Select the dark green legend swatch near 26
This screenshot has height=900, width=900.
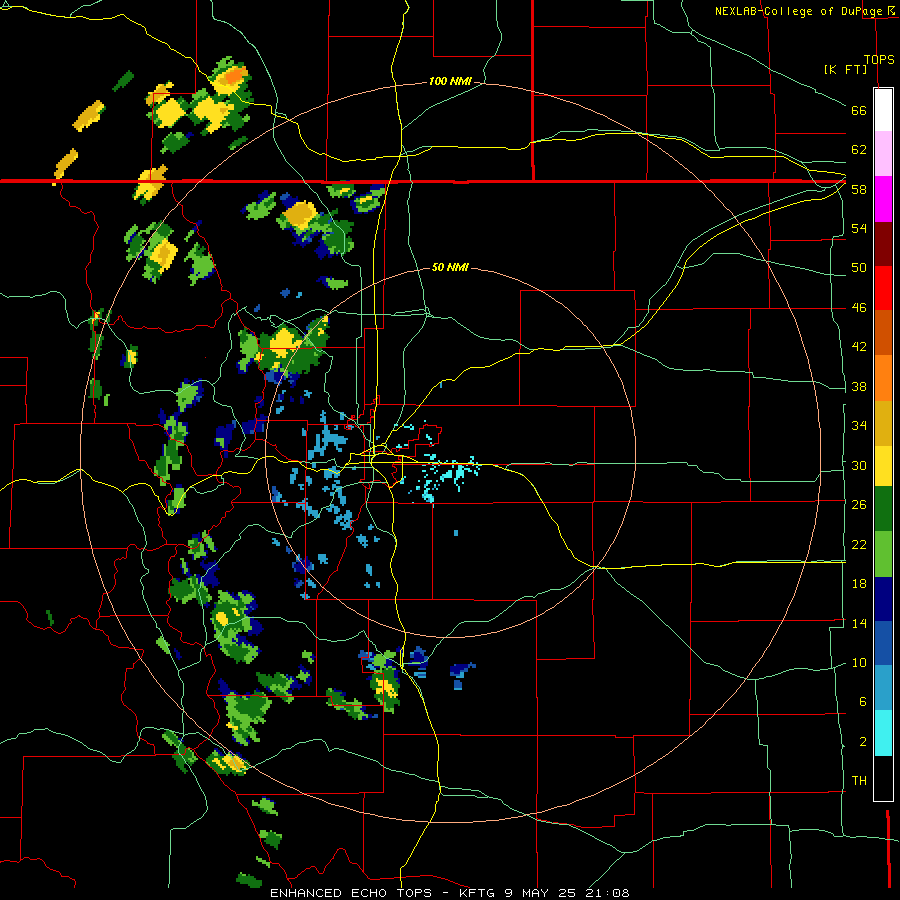(x=883, y=509)
